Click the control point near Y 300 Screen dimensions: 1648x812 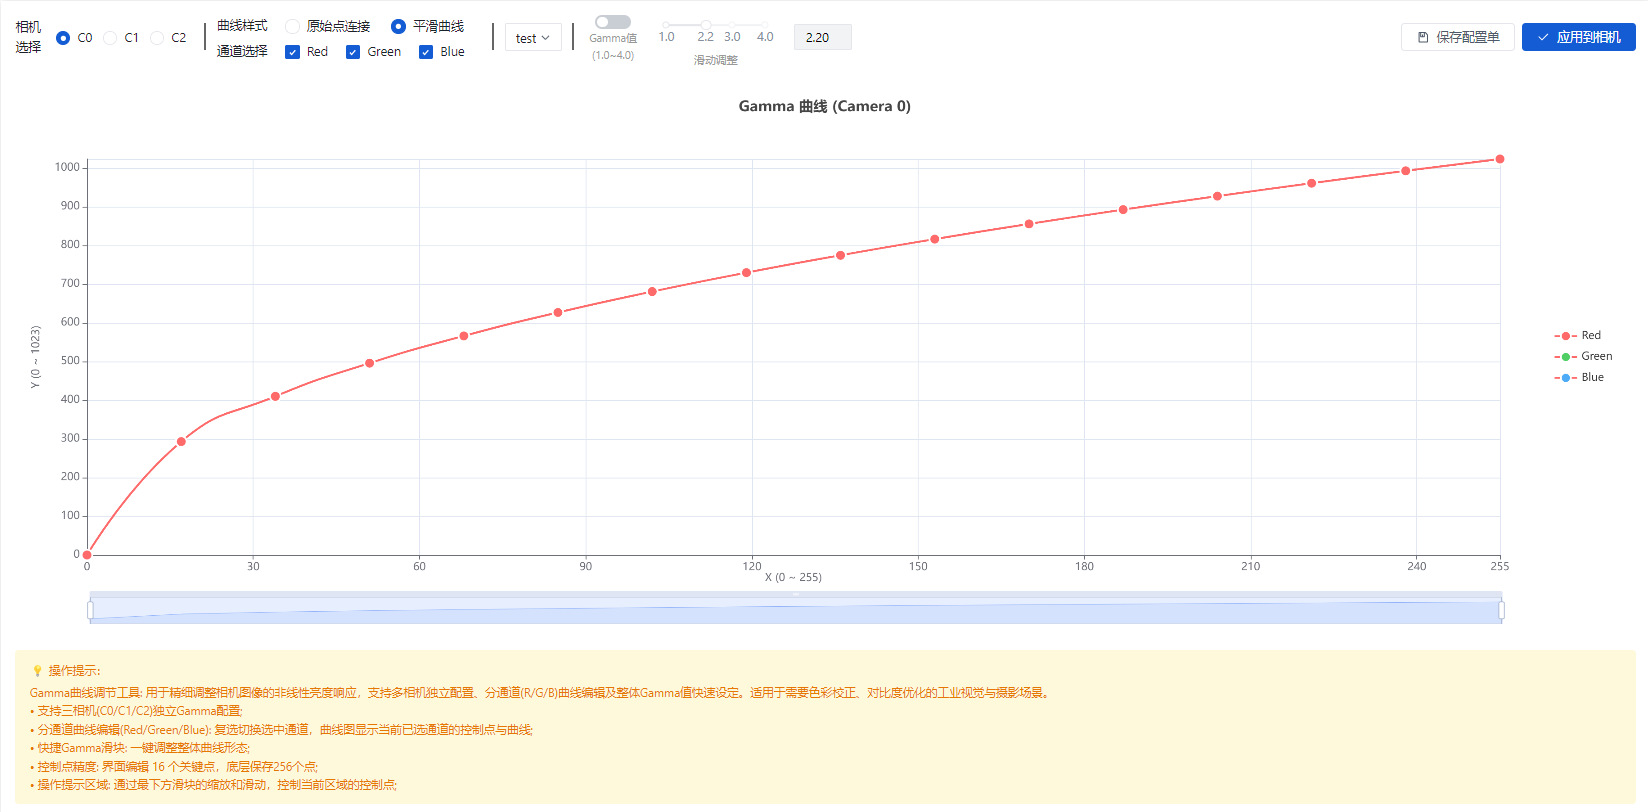(x=181, y=442)
